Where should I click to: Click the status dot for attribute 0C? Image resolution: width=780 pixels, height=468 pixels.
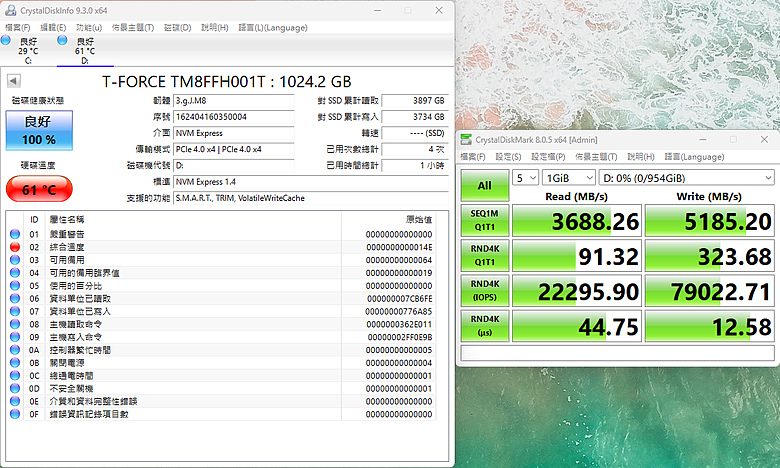(15, 375)
